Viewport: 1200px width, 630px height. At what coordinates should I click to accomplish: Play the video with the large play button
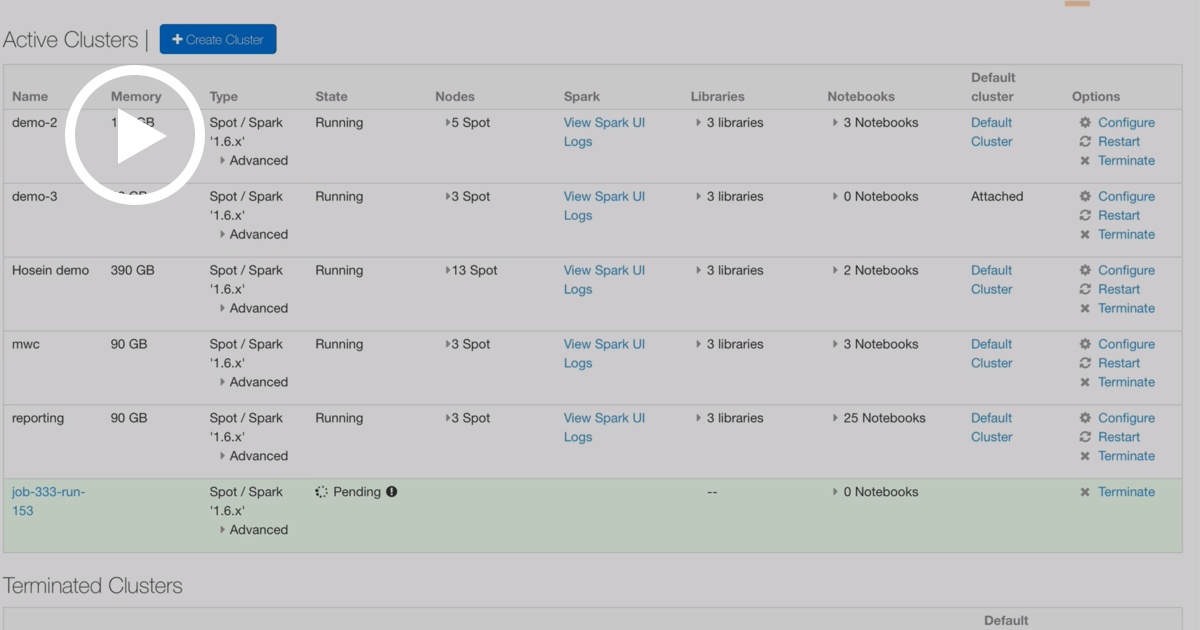[x=135, y=136]
